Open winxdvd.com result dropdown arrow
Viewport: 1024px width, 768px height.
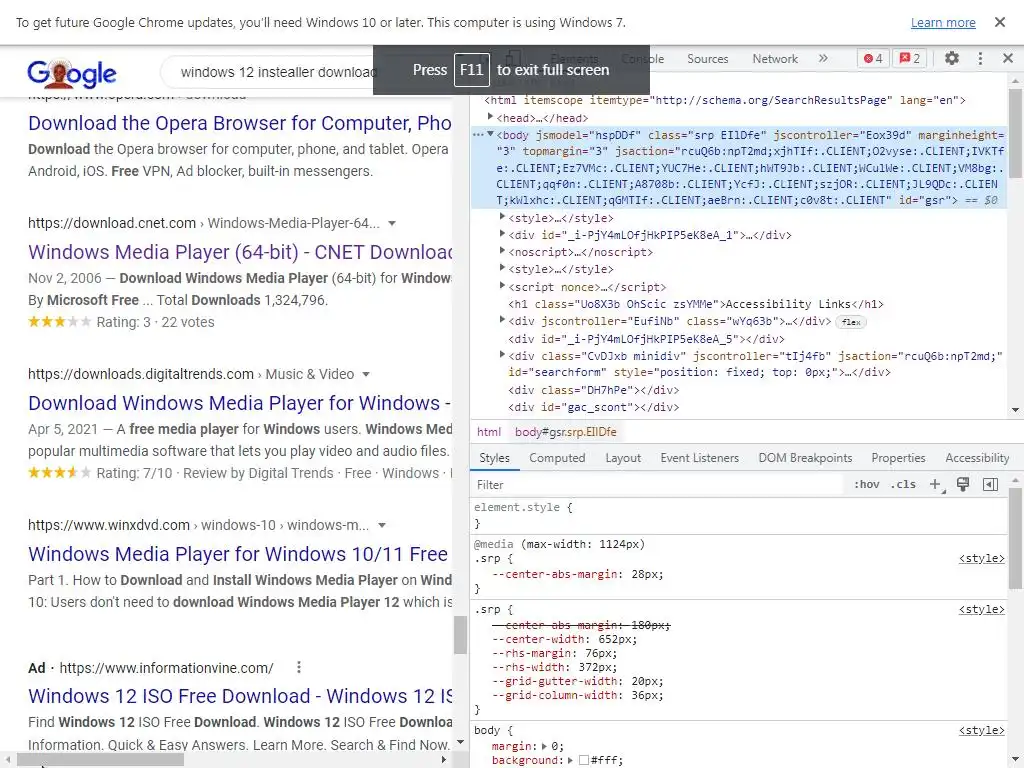click(x=382, y=525)
